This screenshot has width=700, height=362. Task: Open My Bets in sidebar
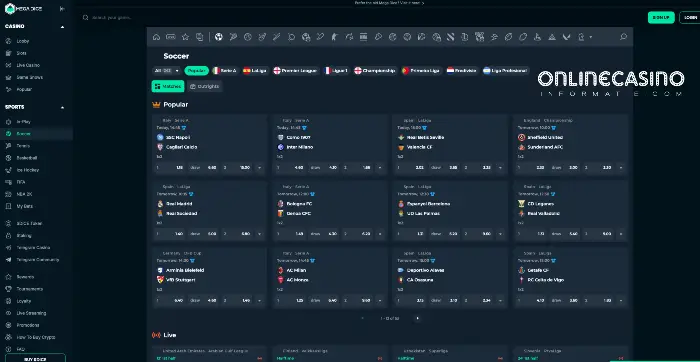pos(25,206)
